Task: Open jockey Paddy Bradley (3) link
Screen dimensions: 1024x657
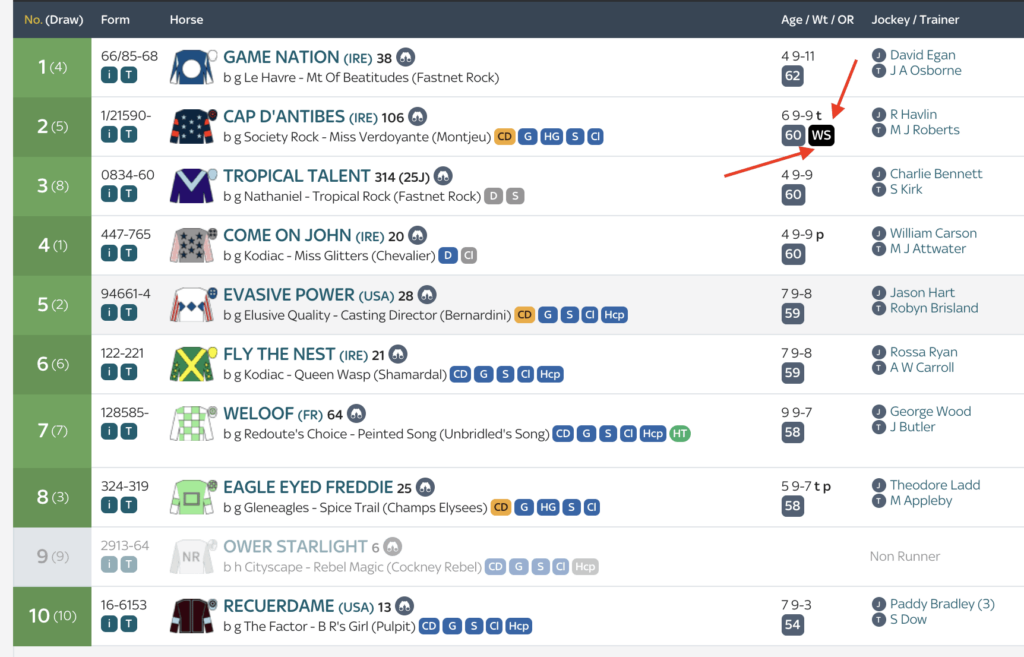Action: 942,604
